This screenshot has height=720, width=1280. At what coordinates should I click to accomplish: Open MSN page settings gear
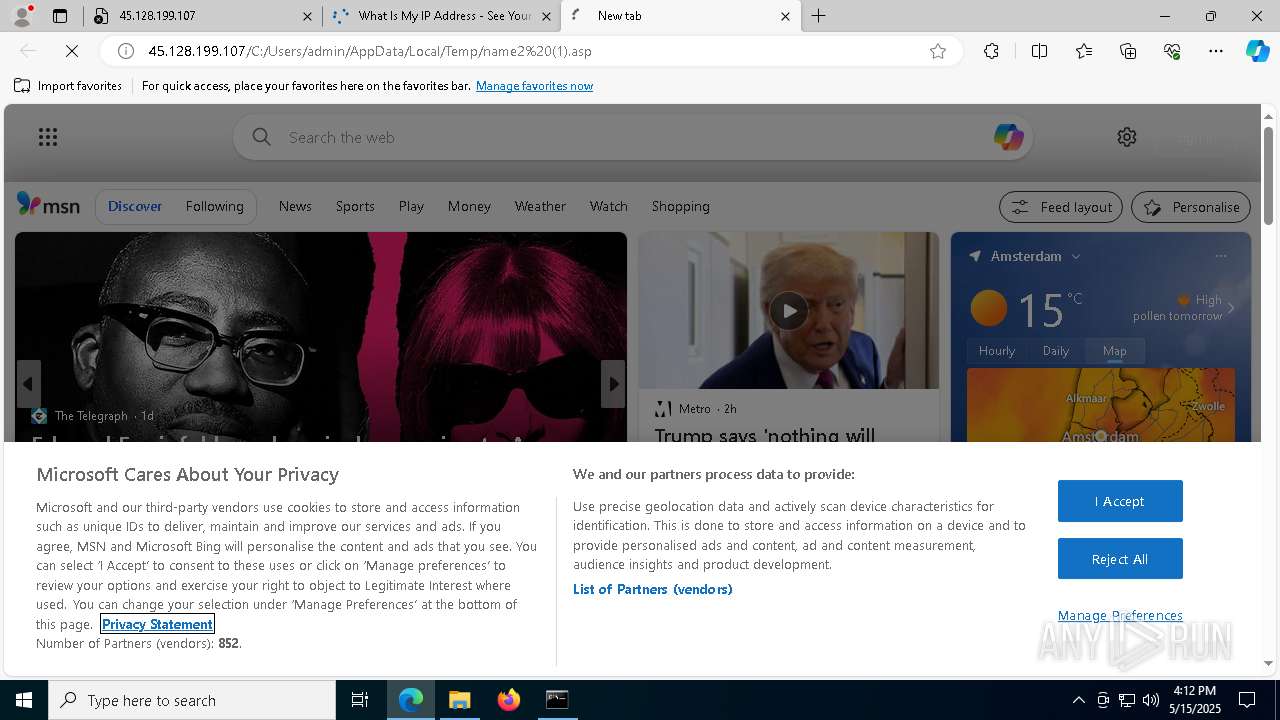[1127, 137]
